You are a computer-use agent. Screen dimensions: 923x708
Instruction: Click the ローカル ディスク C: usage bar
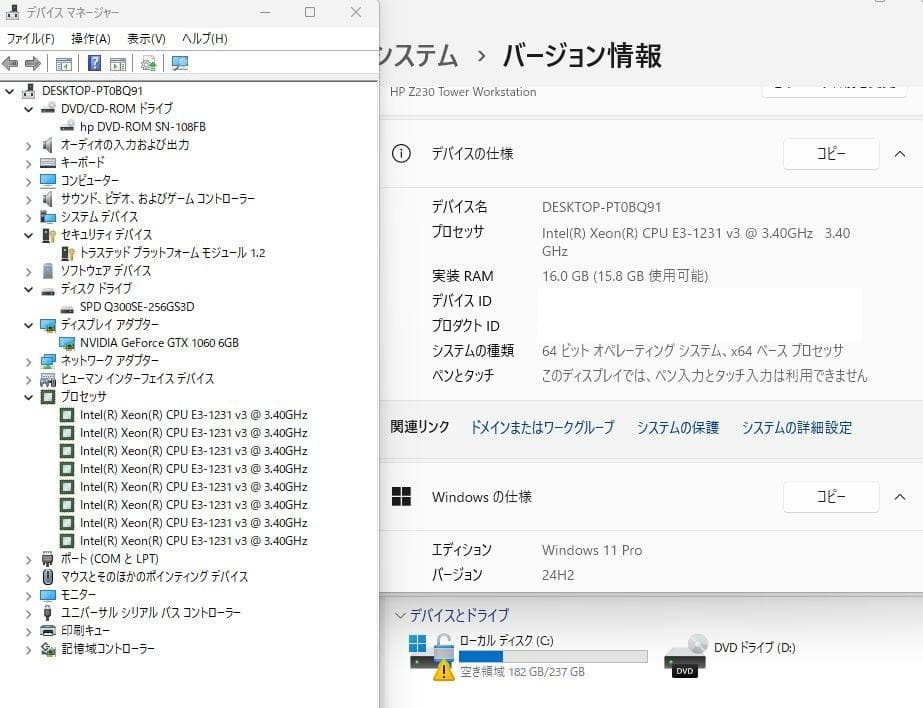(x=551, y=655)
